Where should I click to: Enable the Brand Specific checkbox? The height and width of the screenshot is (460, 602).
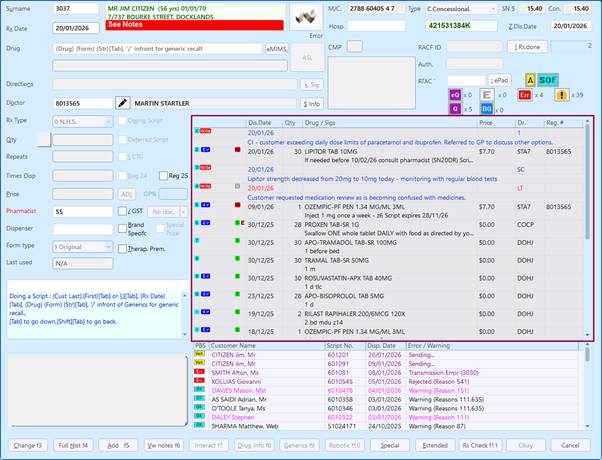click(x=122, y=226)
